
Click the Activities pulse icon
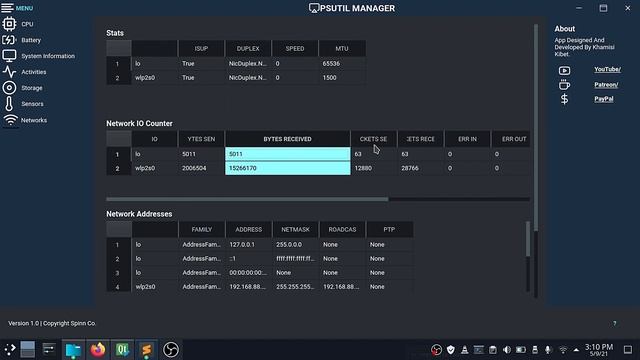(x=9, y=72)
